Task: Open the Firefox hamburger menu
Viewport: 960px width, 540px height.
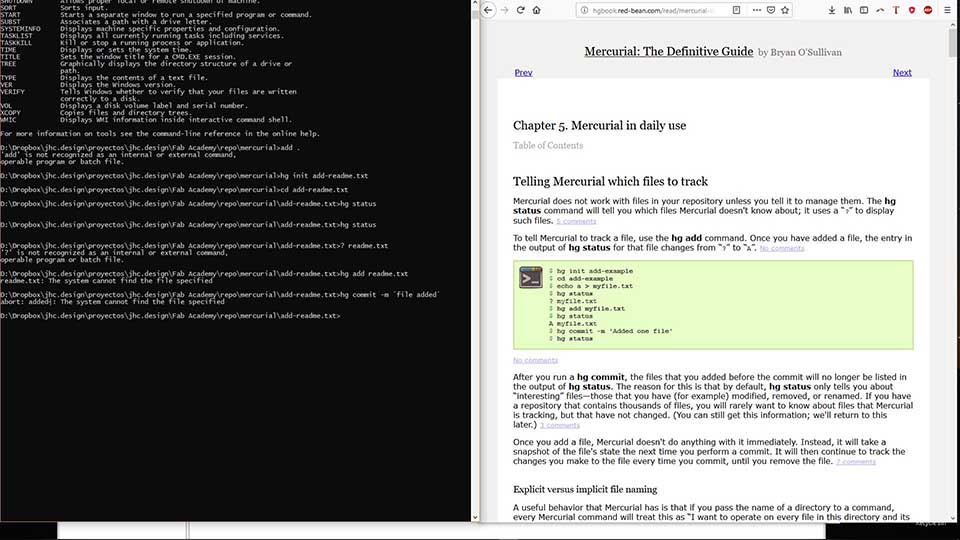Action: (x=947, y=10)
